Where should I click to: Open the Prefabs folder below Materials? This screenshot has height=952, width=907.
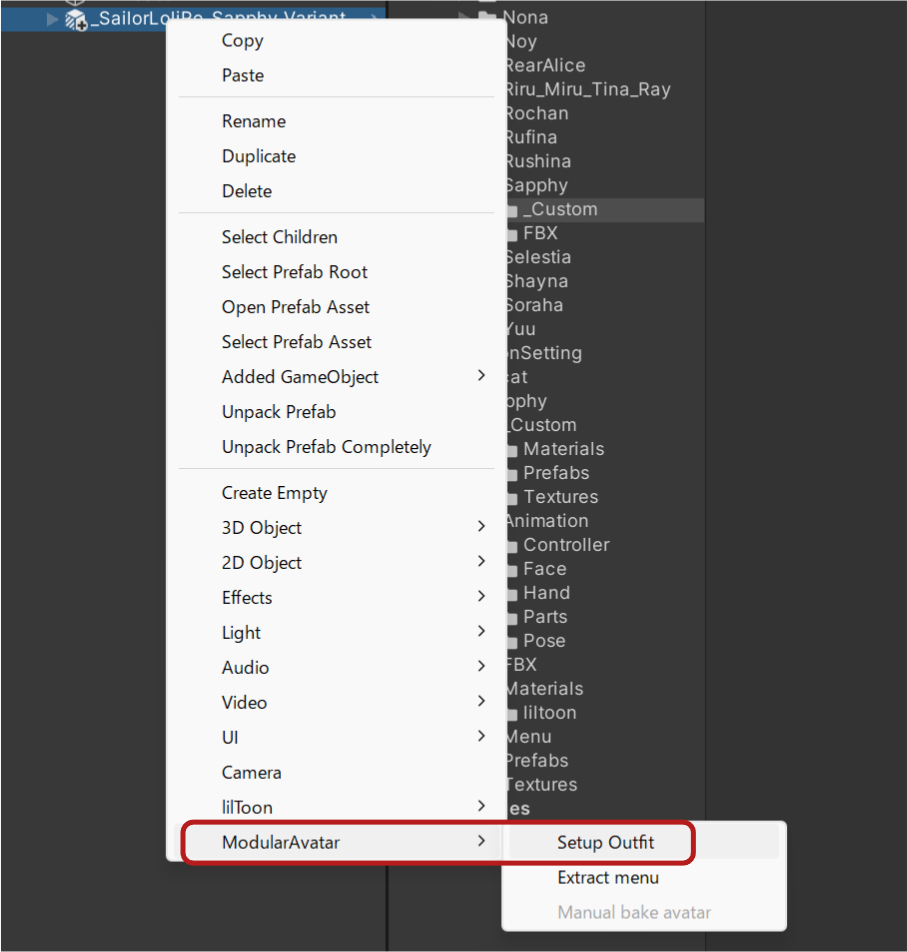[556, 473]
